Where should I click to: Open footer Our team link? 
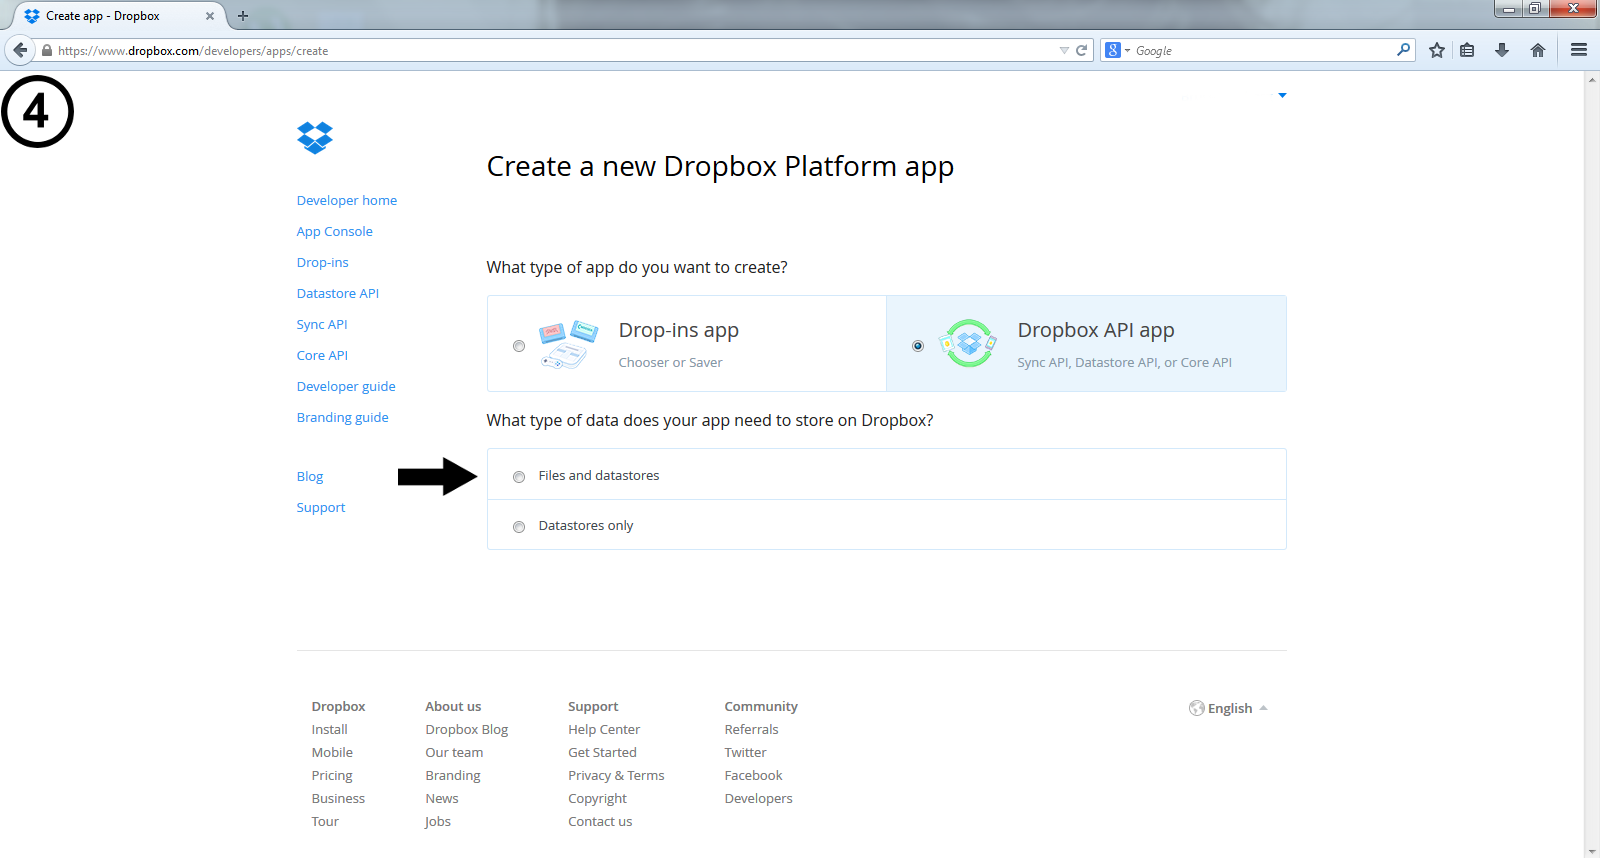[x=454, y=752]
